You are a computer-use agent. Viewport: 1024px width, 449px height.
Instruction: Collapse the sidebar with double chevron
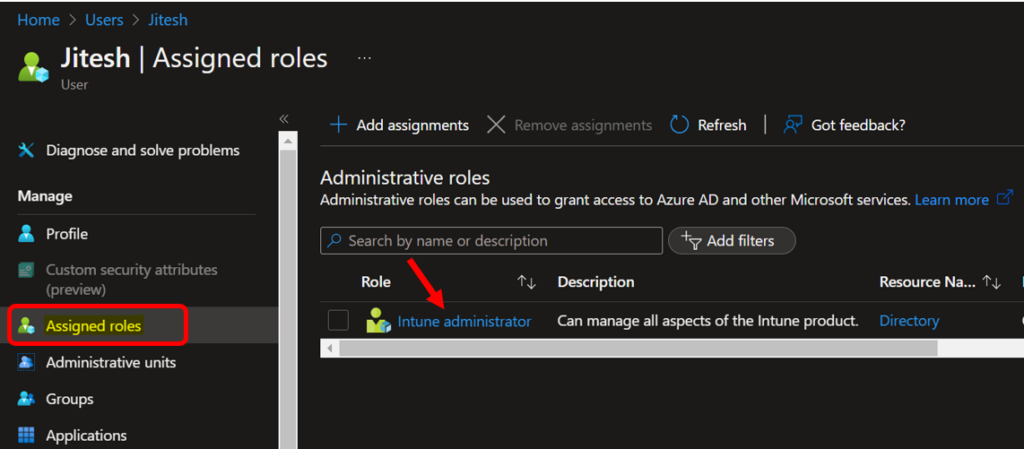284,119
